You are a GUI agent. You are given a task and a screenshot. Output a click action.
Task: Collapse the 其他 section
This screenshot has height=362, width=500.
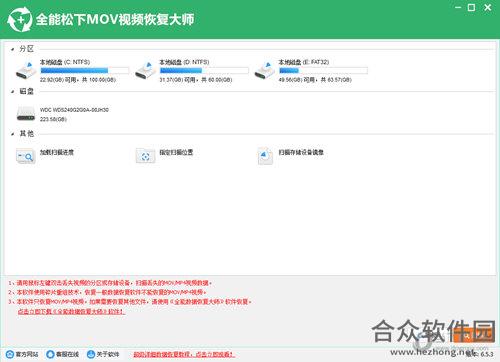(12, 134)
